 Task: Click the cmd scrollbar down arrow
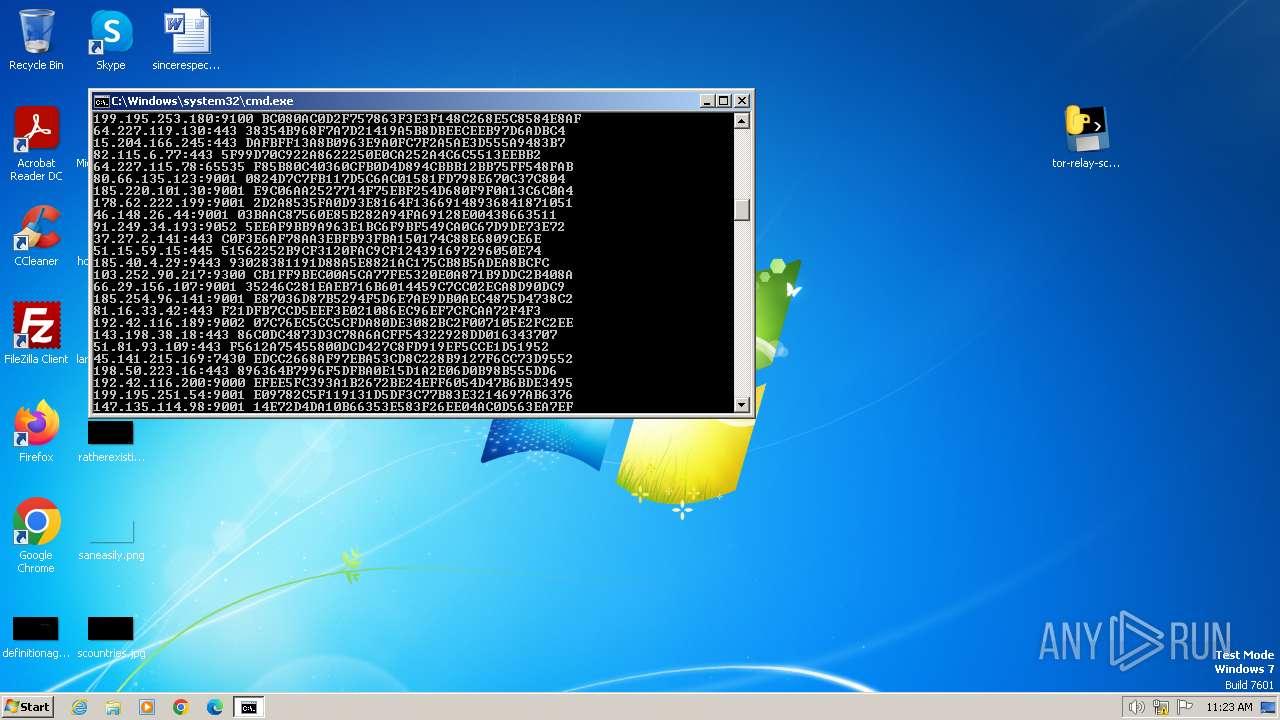(741, 405)
